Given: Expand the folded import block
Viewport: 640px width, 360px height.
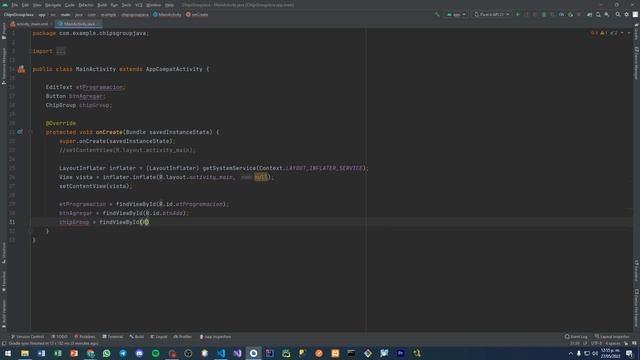Looking at the screenshot, I should pos(60,51).
